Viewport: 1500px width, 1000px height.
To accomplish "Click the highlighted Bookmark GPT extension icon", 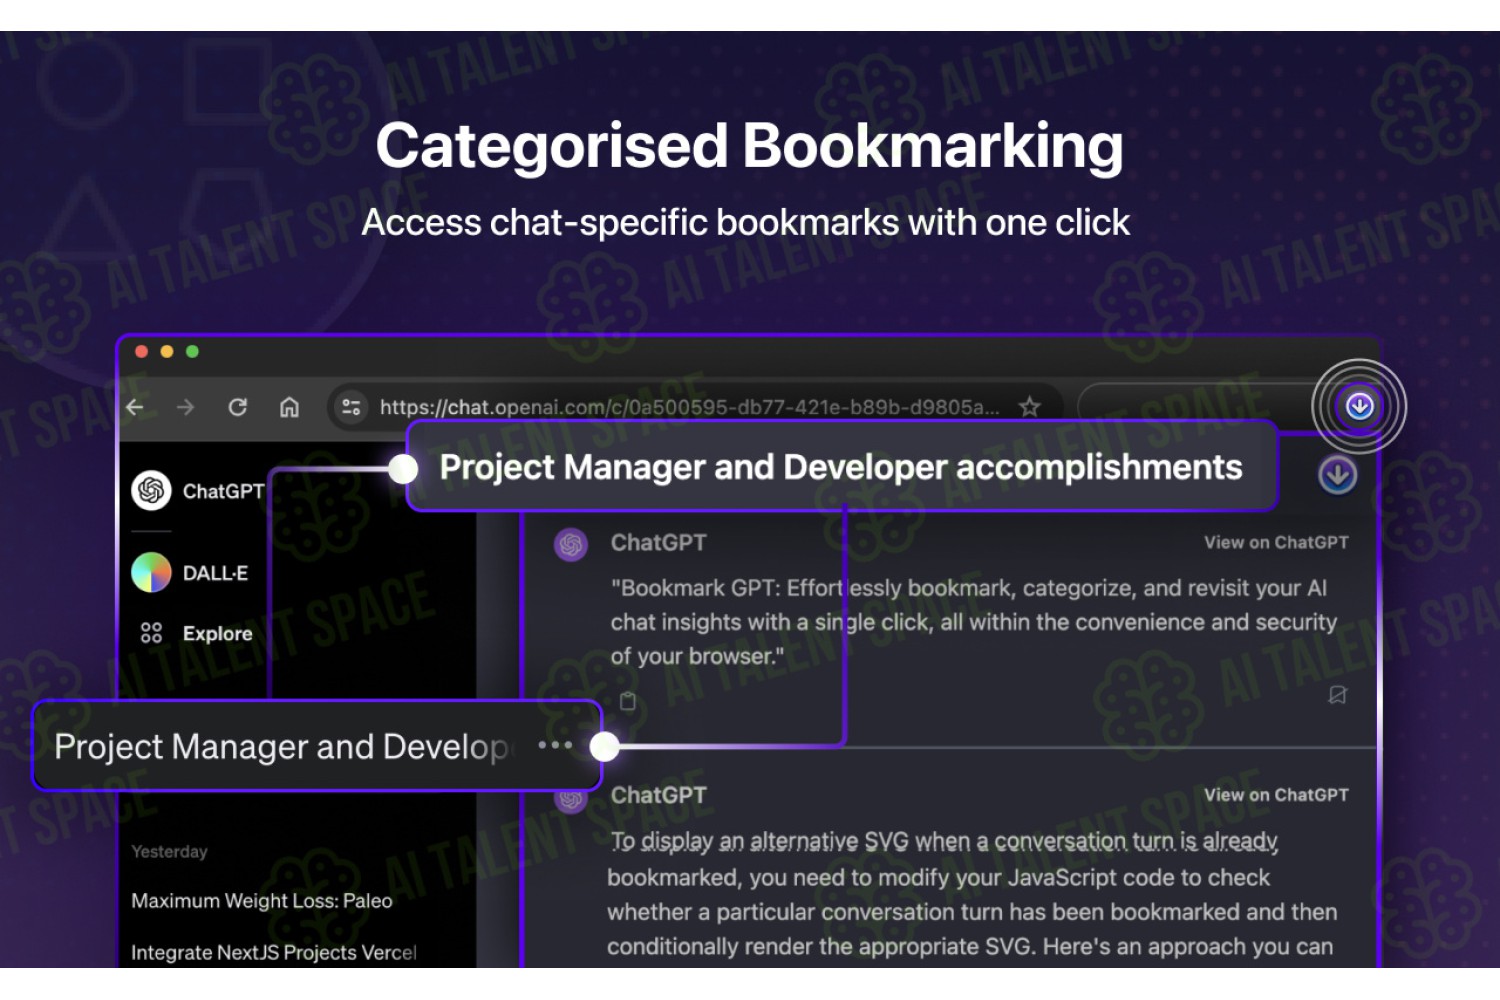I will pyautogui.click(x=1359, y=406).
